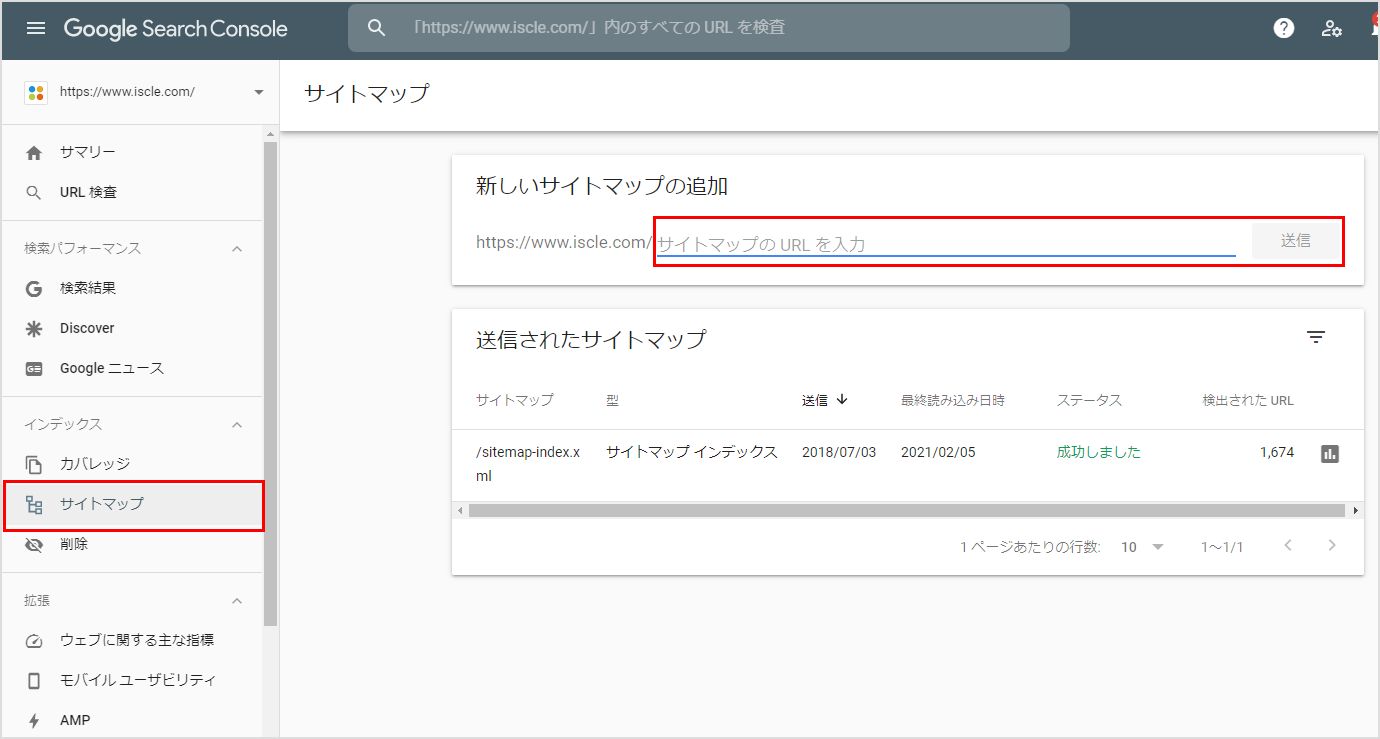Click the 成功しました status text
Screen dimensions: 1380x739
click(1099, 452)
